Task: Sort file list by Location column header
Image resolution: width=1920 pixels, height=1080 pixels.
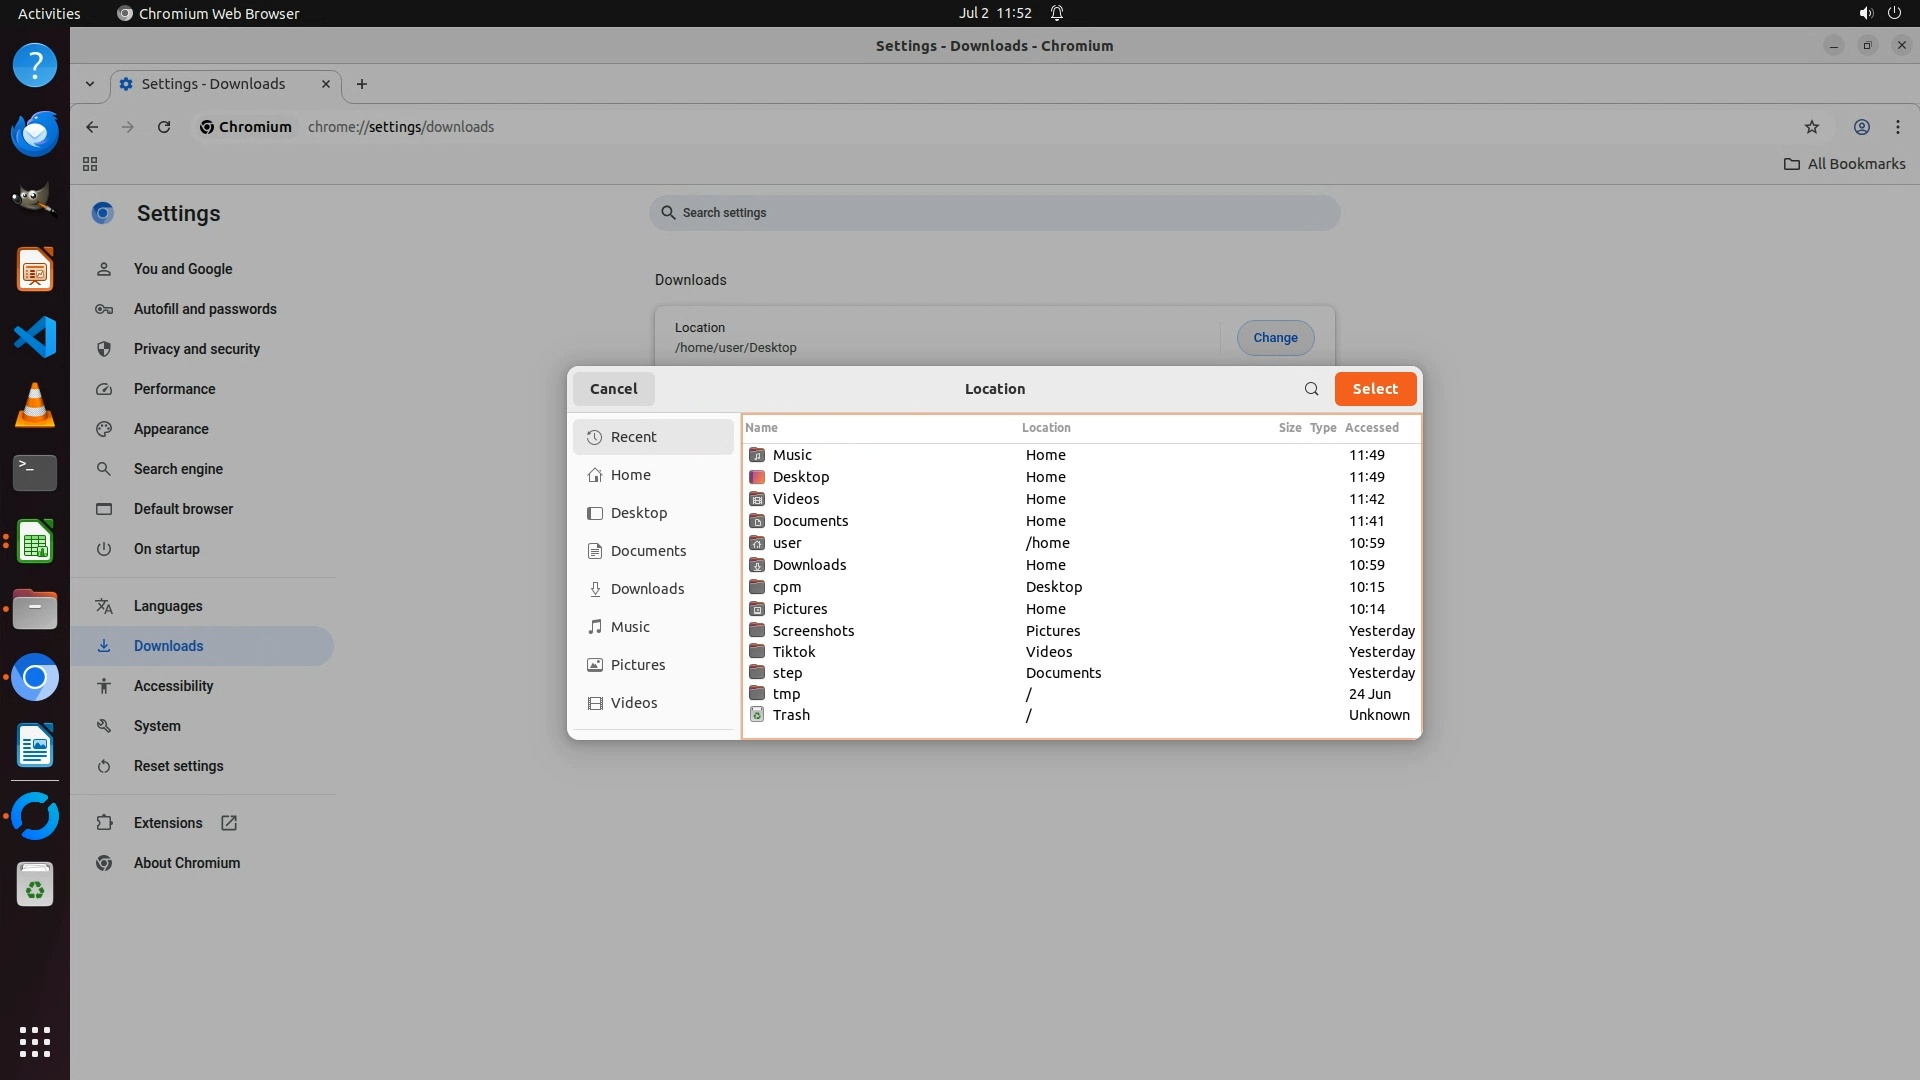Action: [1045, 428]
